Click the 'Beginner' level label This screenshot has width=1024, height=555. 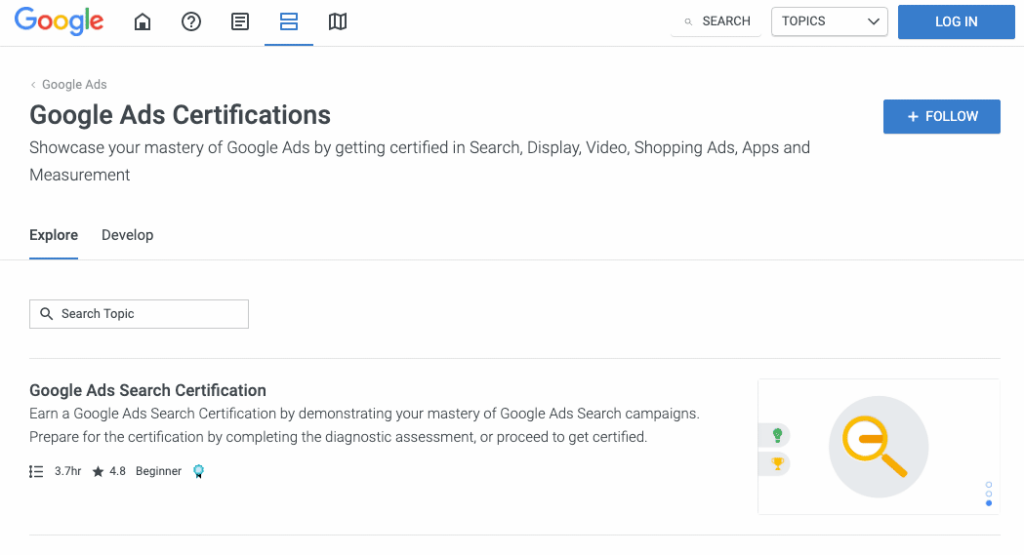pos(159,471)
